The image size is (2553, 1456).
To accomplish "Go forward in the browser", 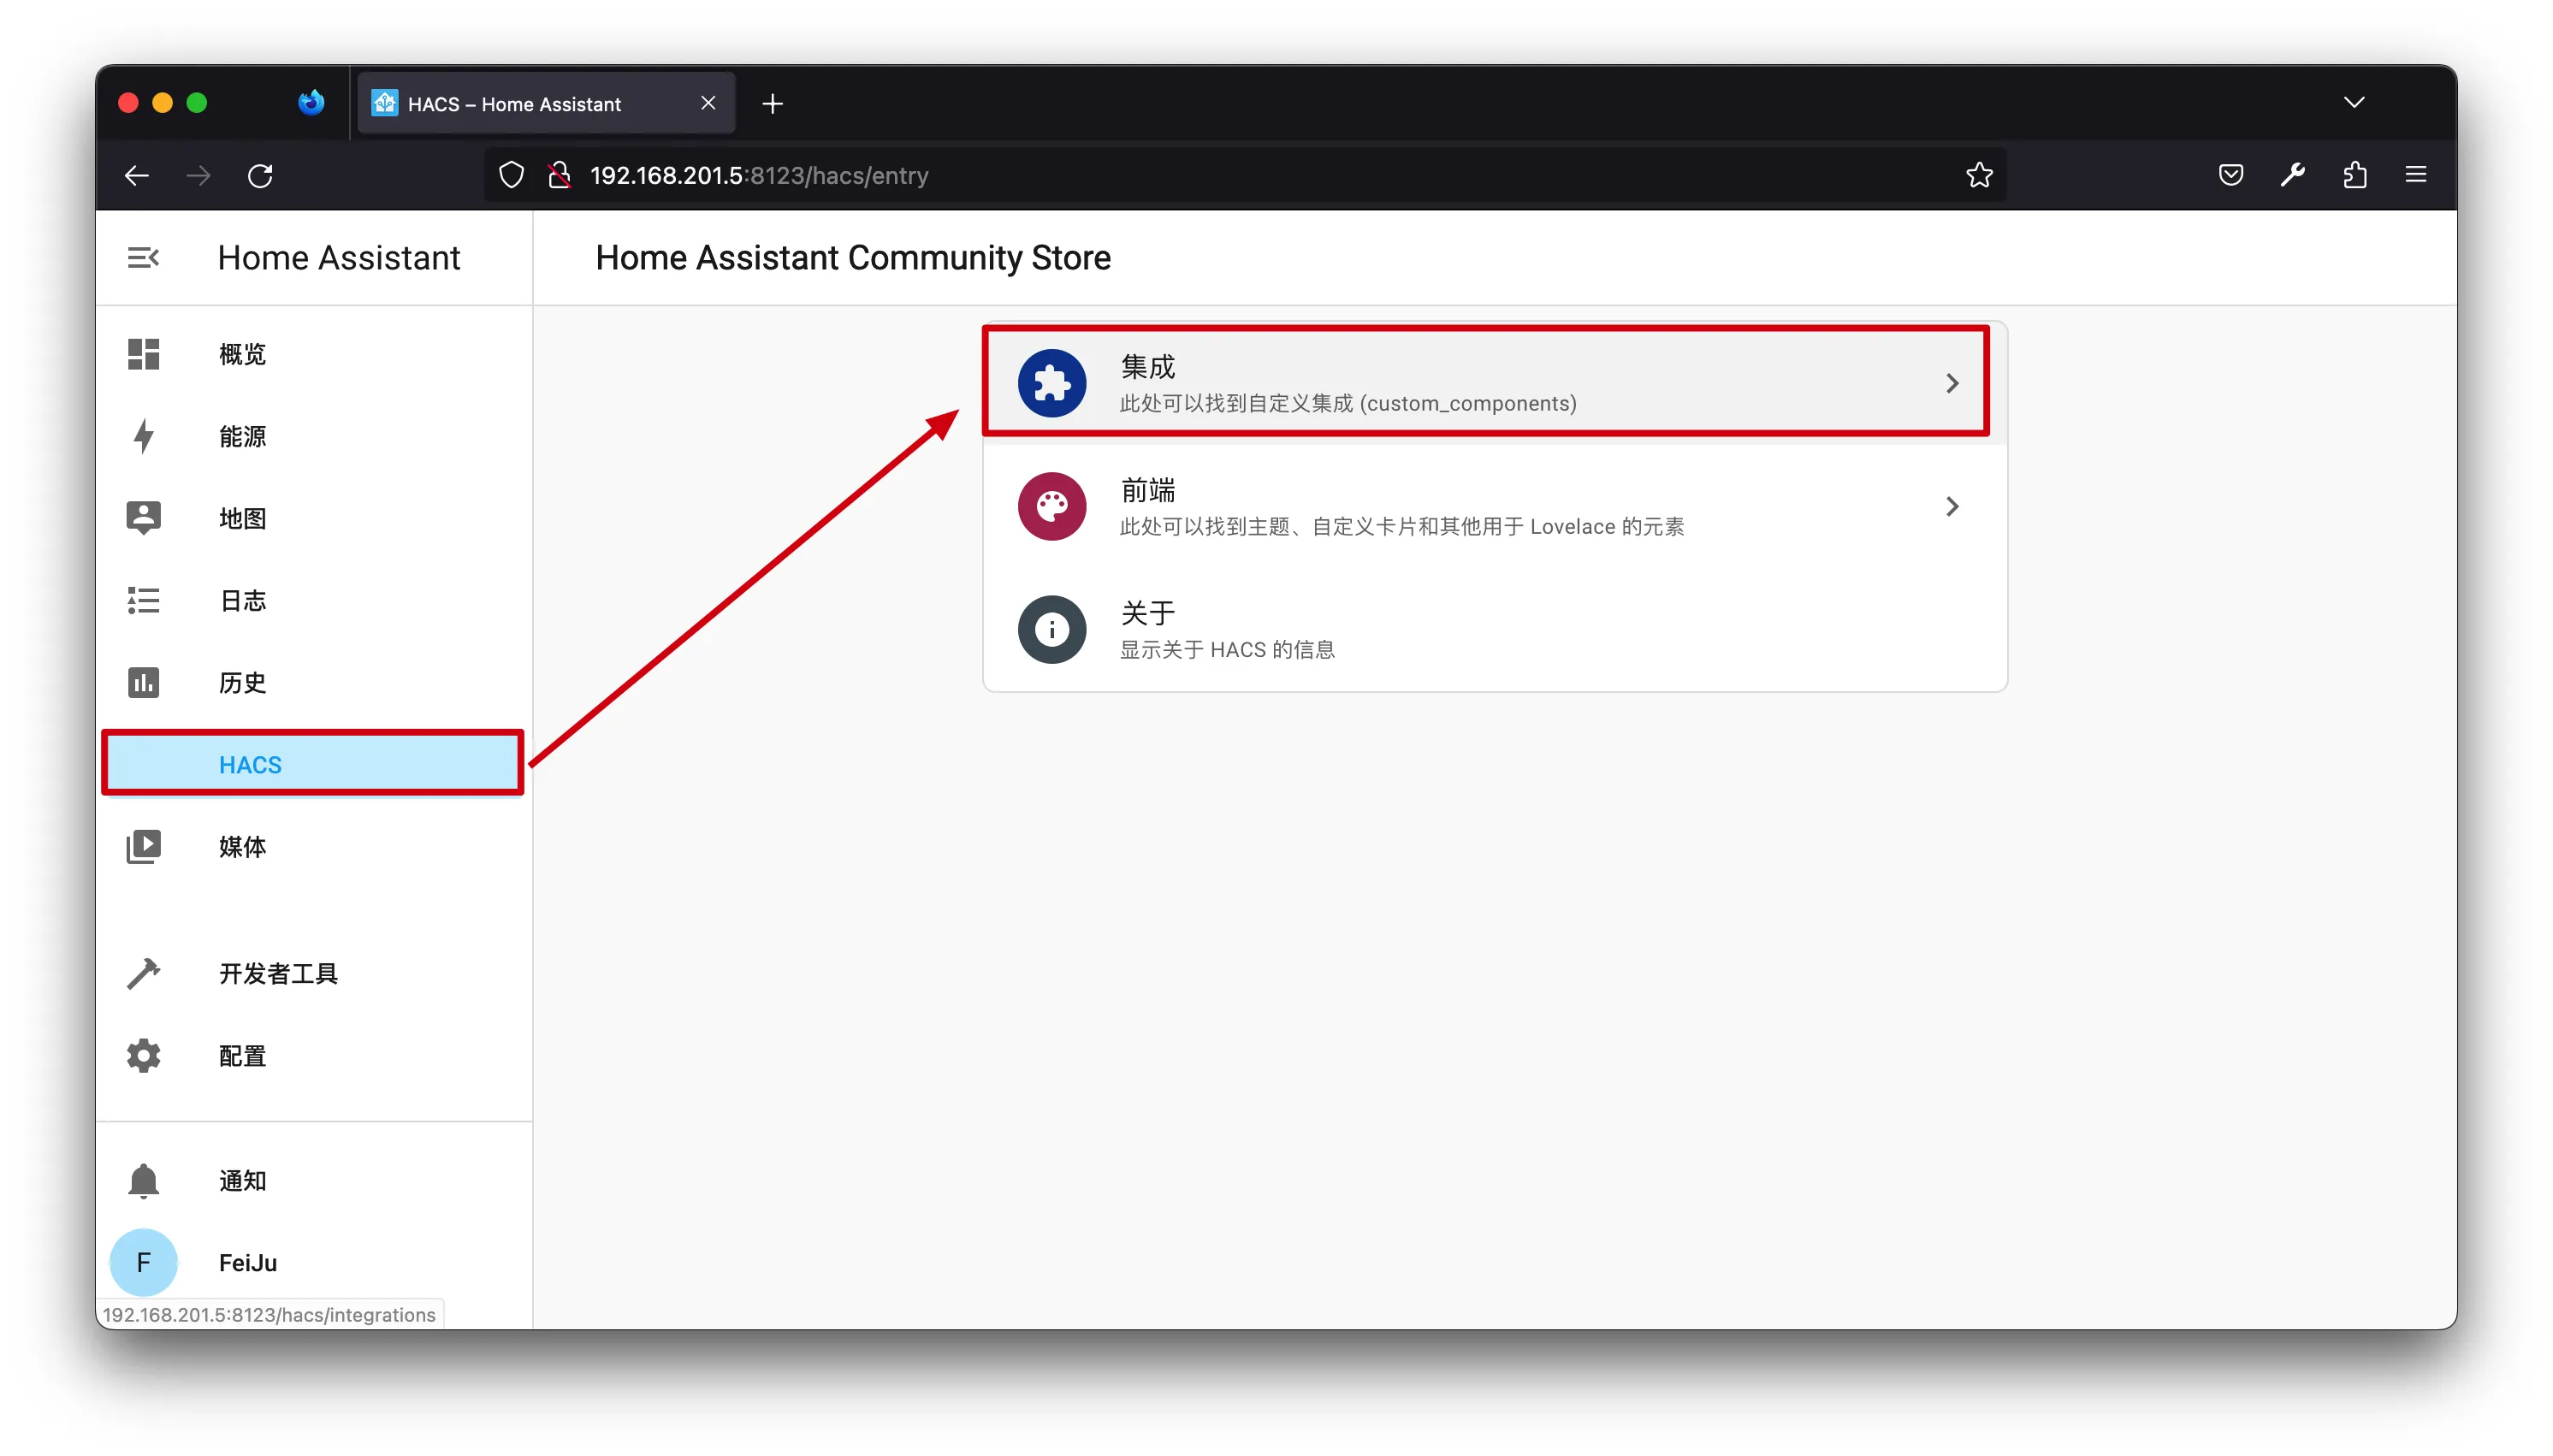I will tap(198, 176).
